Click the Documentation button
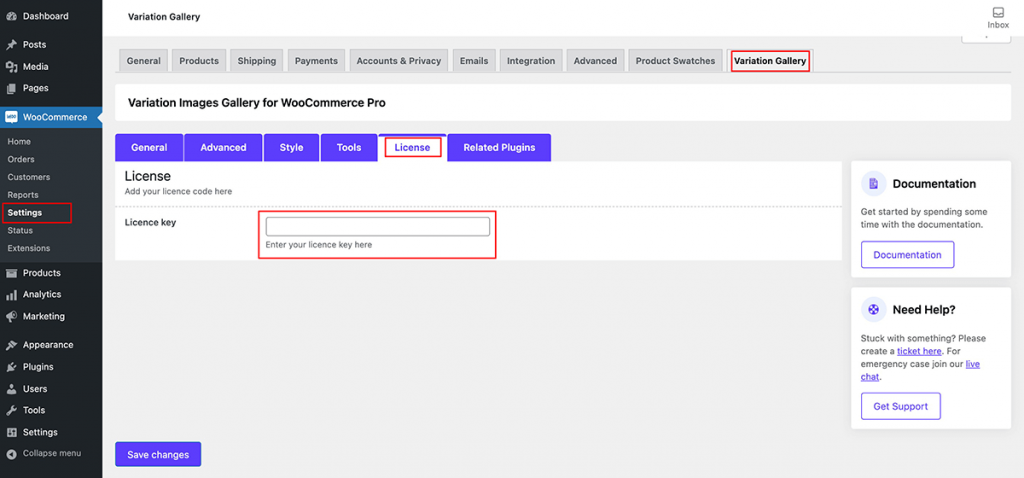Viewport: 1024px width, 478px height. pos(908,255)
